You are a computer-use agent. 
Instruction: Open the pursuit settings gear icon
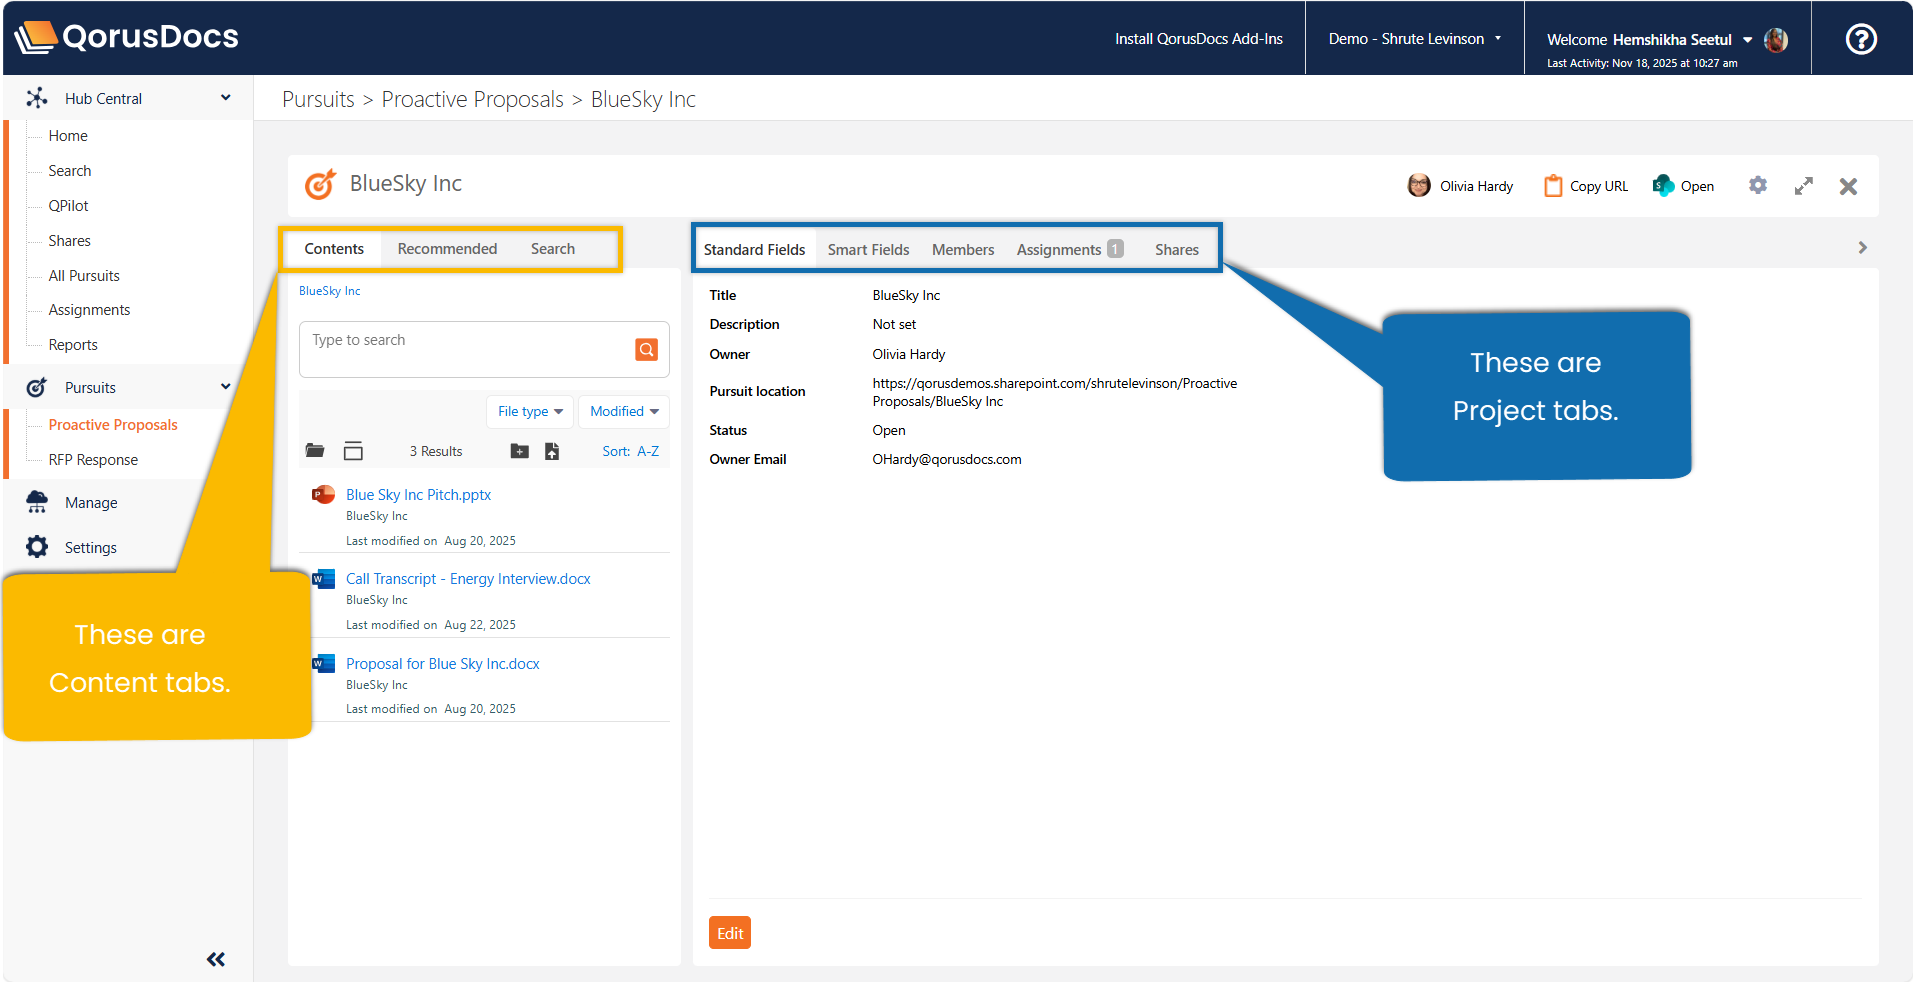[1757, 186]
